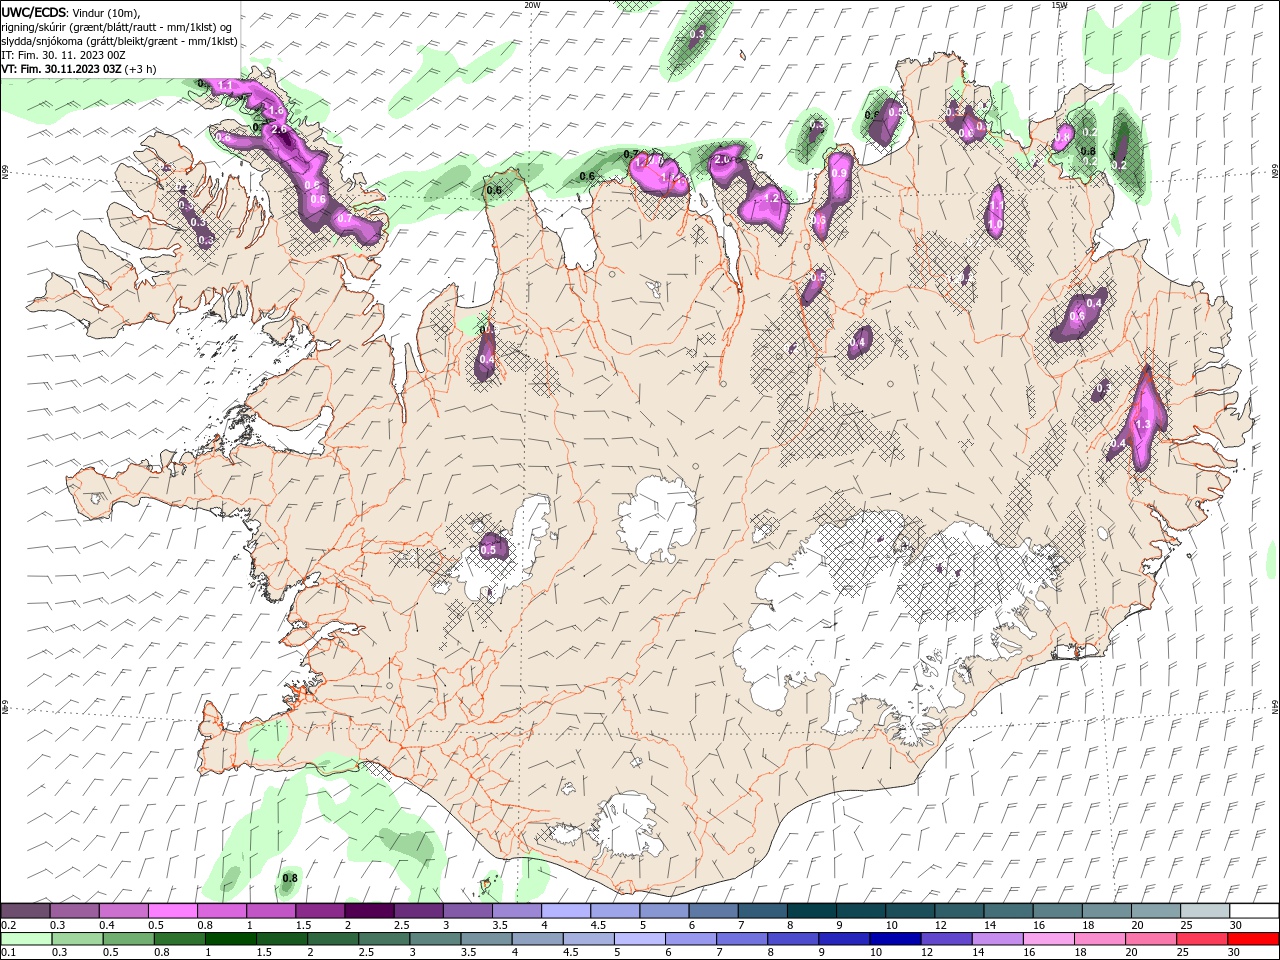Pick the bright pink 0.5 swatch in snow scale
Screen dimensions: 1280x960
tap(173, 911)
